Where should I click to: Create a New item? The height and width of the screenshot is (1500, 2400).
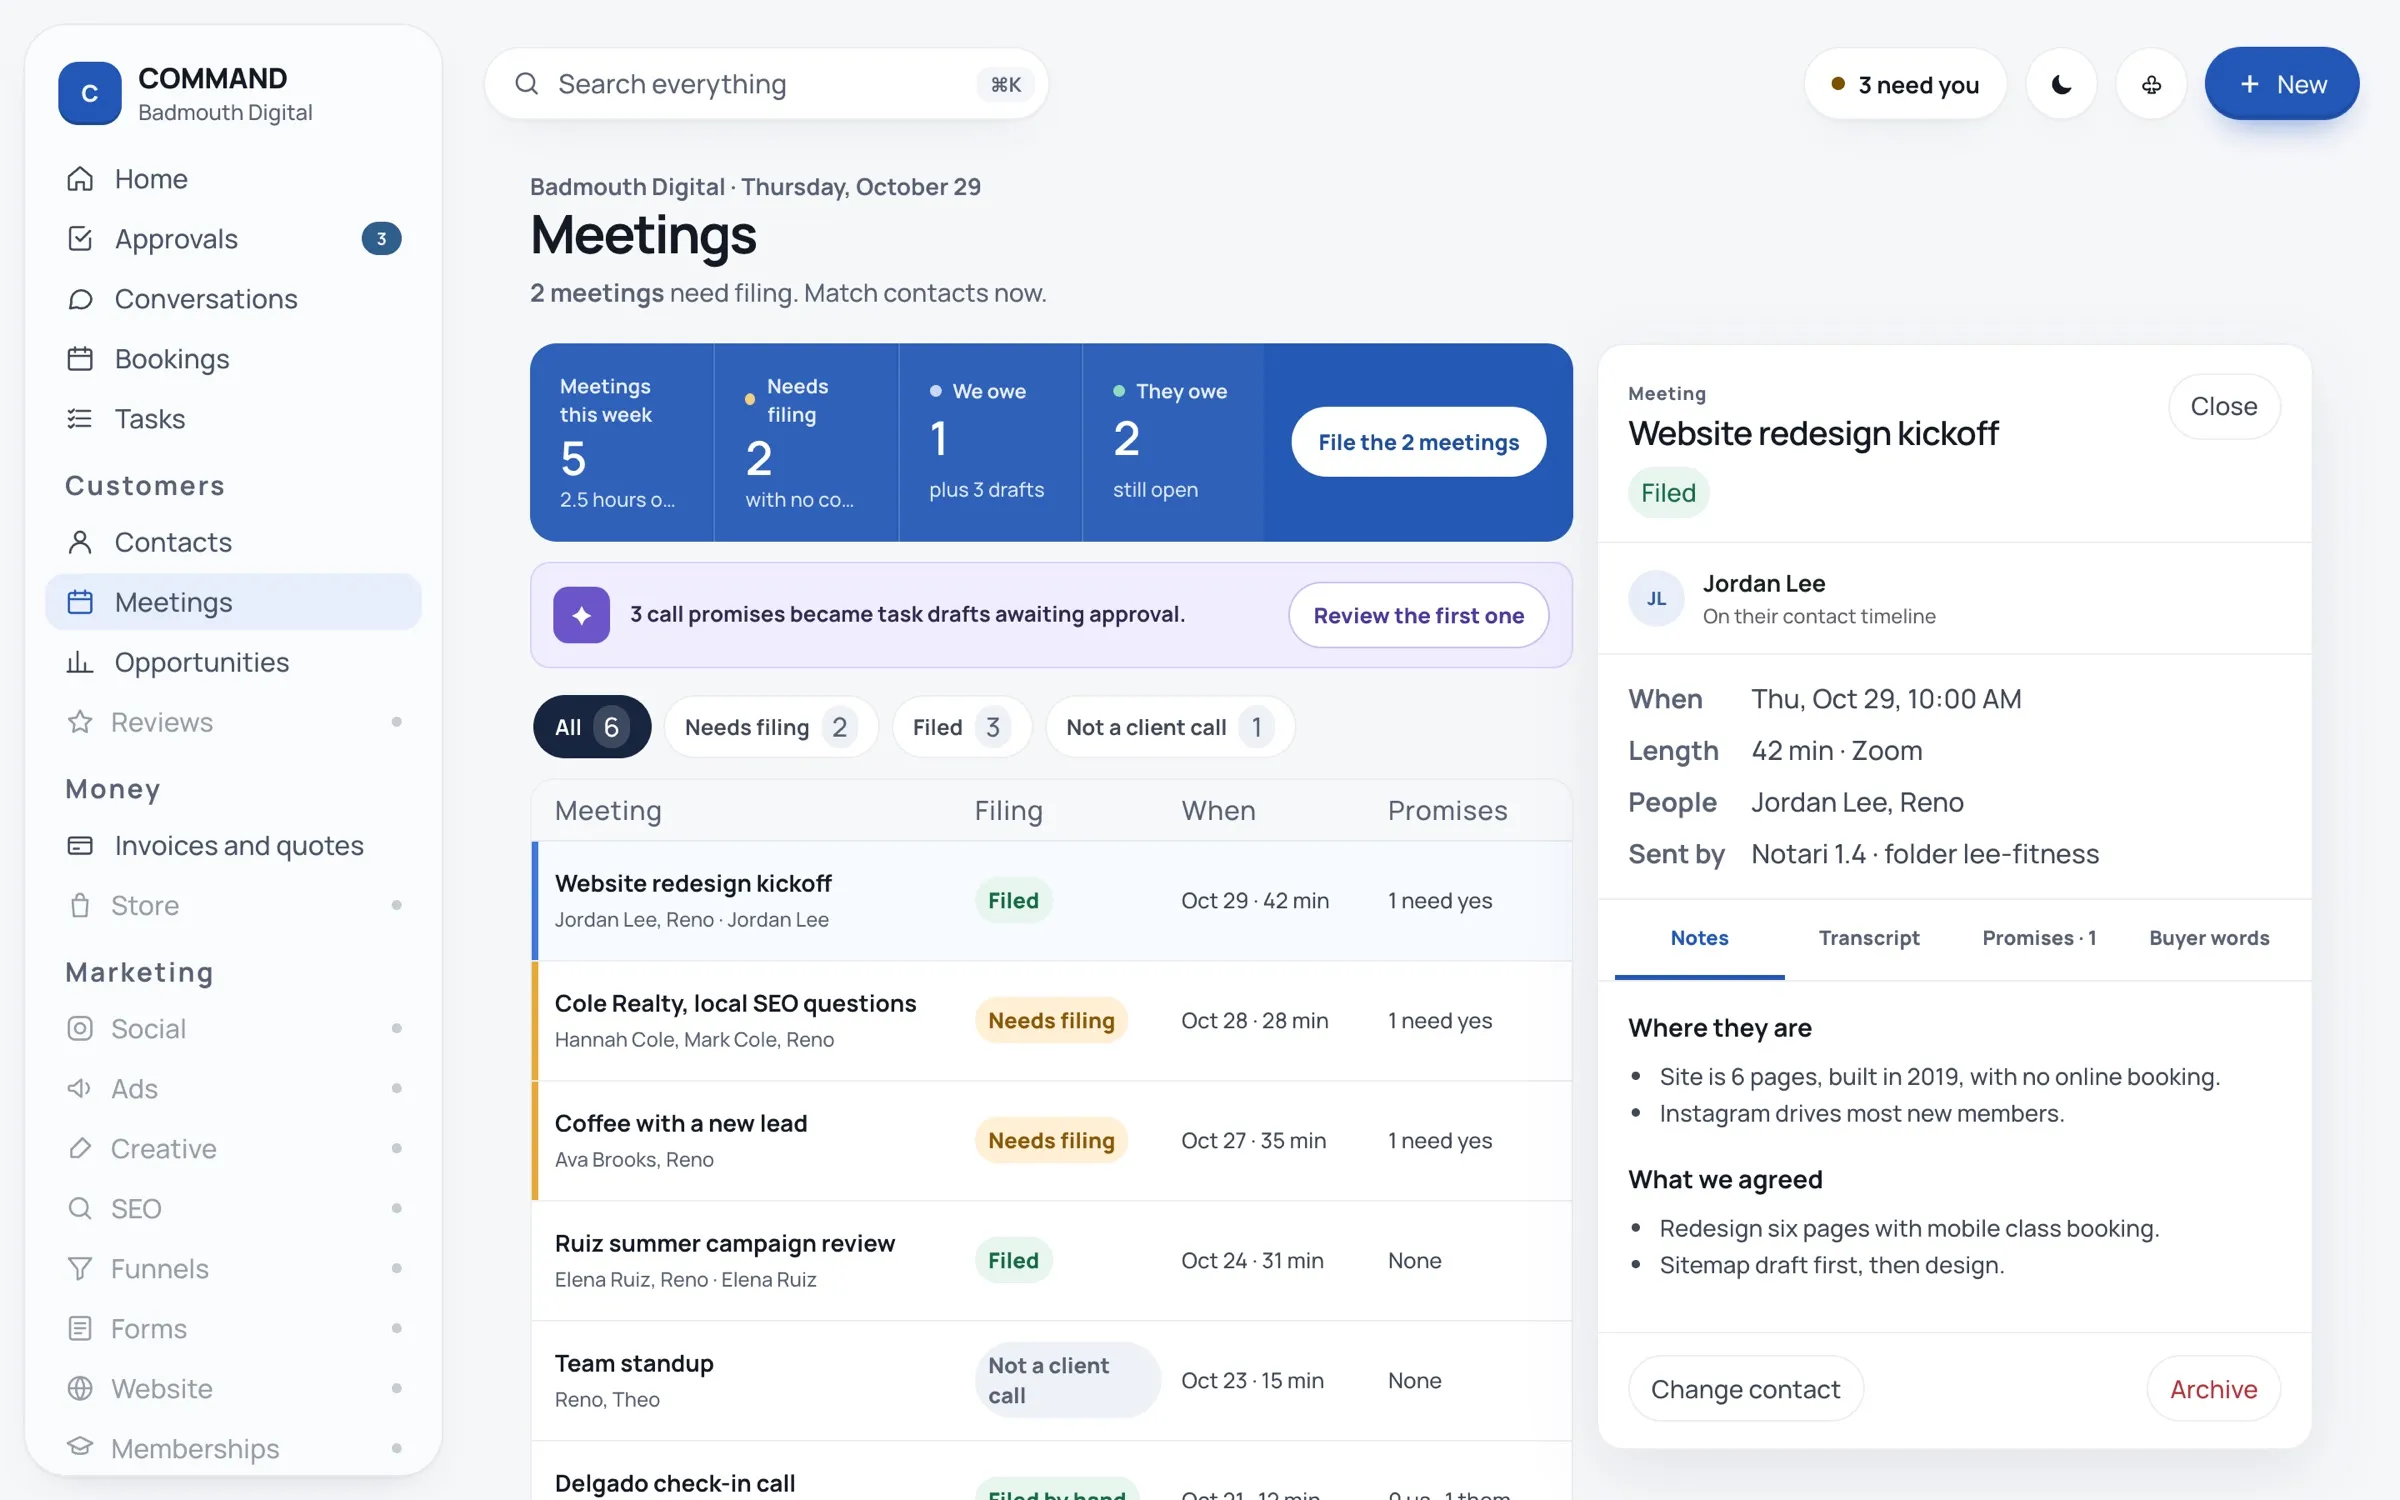2281,84
